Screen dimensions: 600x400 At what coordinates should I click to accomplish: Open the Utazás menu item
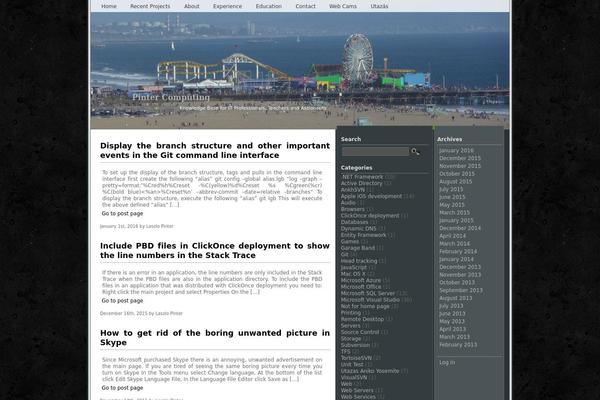tap(379, 6)
